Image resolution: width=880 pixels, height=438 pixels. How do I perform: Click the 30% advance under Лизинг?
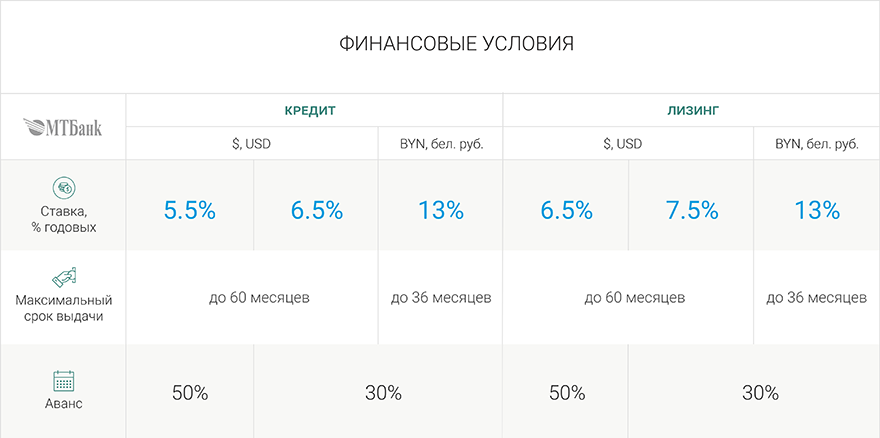tap(760, 393)
